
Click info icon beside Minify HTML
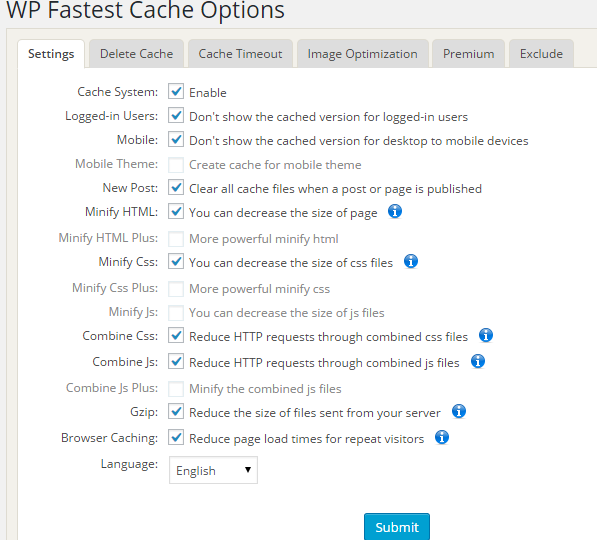(395, 211)
